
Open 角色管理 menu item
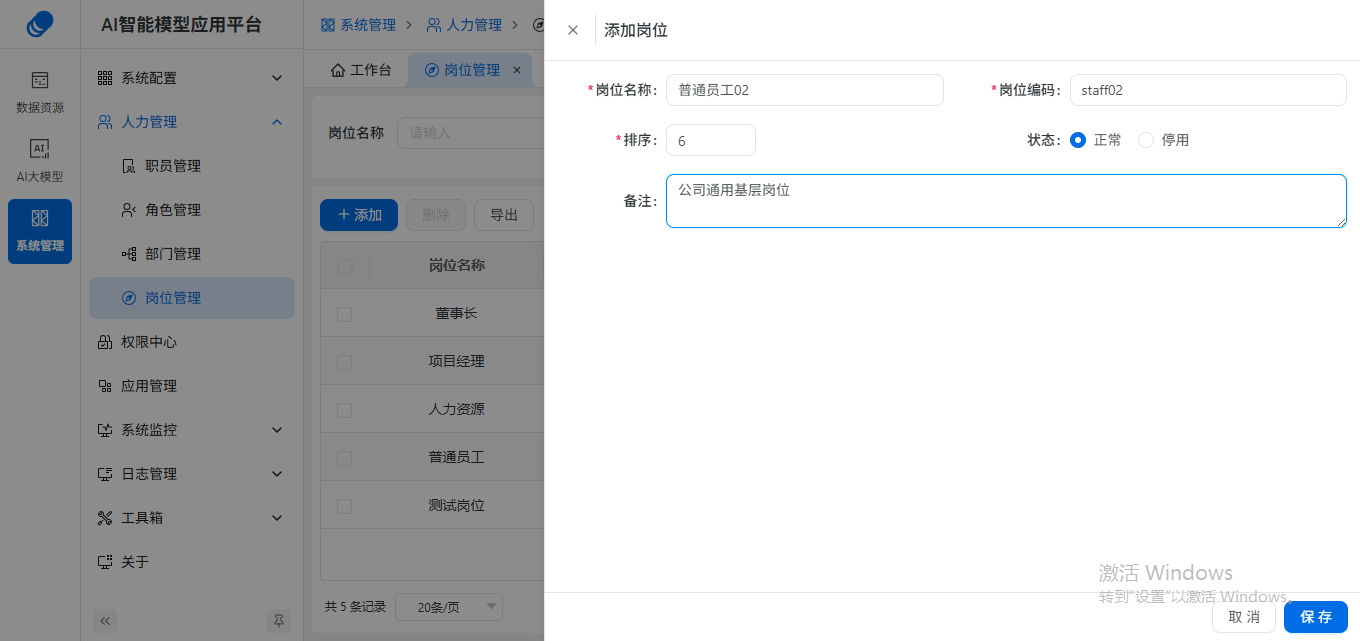click(x=192, y=210)
